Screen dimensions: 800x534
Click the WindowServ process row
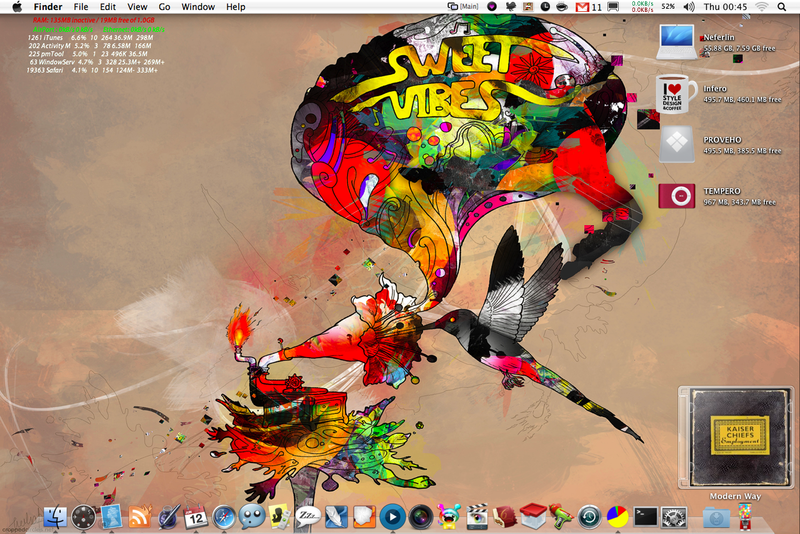pos(97,62)
